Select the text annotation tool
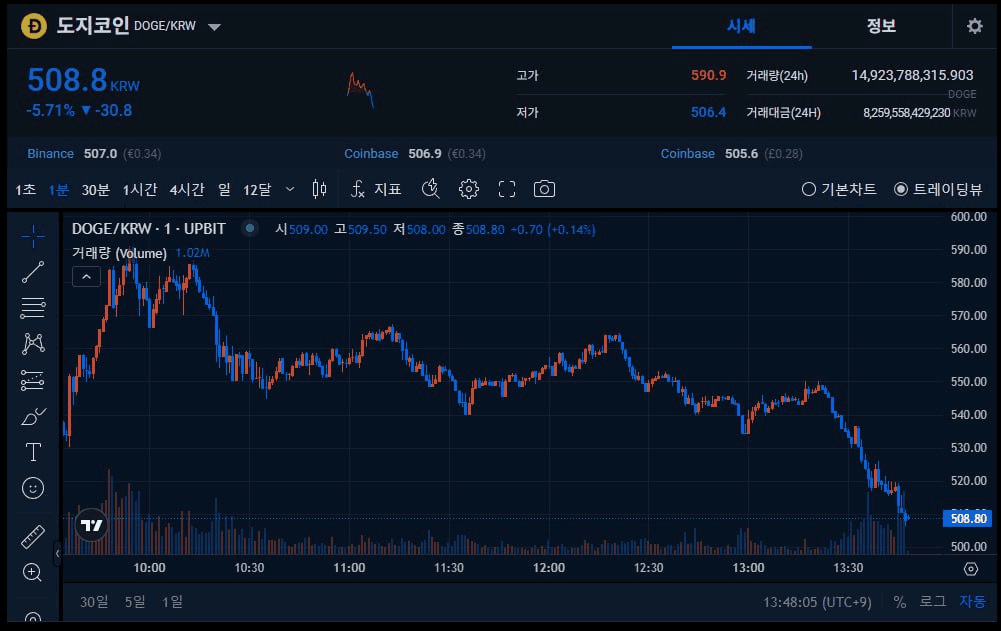The width and height of the screenshot is (1001, 631). tap(33, 452)
